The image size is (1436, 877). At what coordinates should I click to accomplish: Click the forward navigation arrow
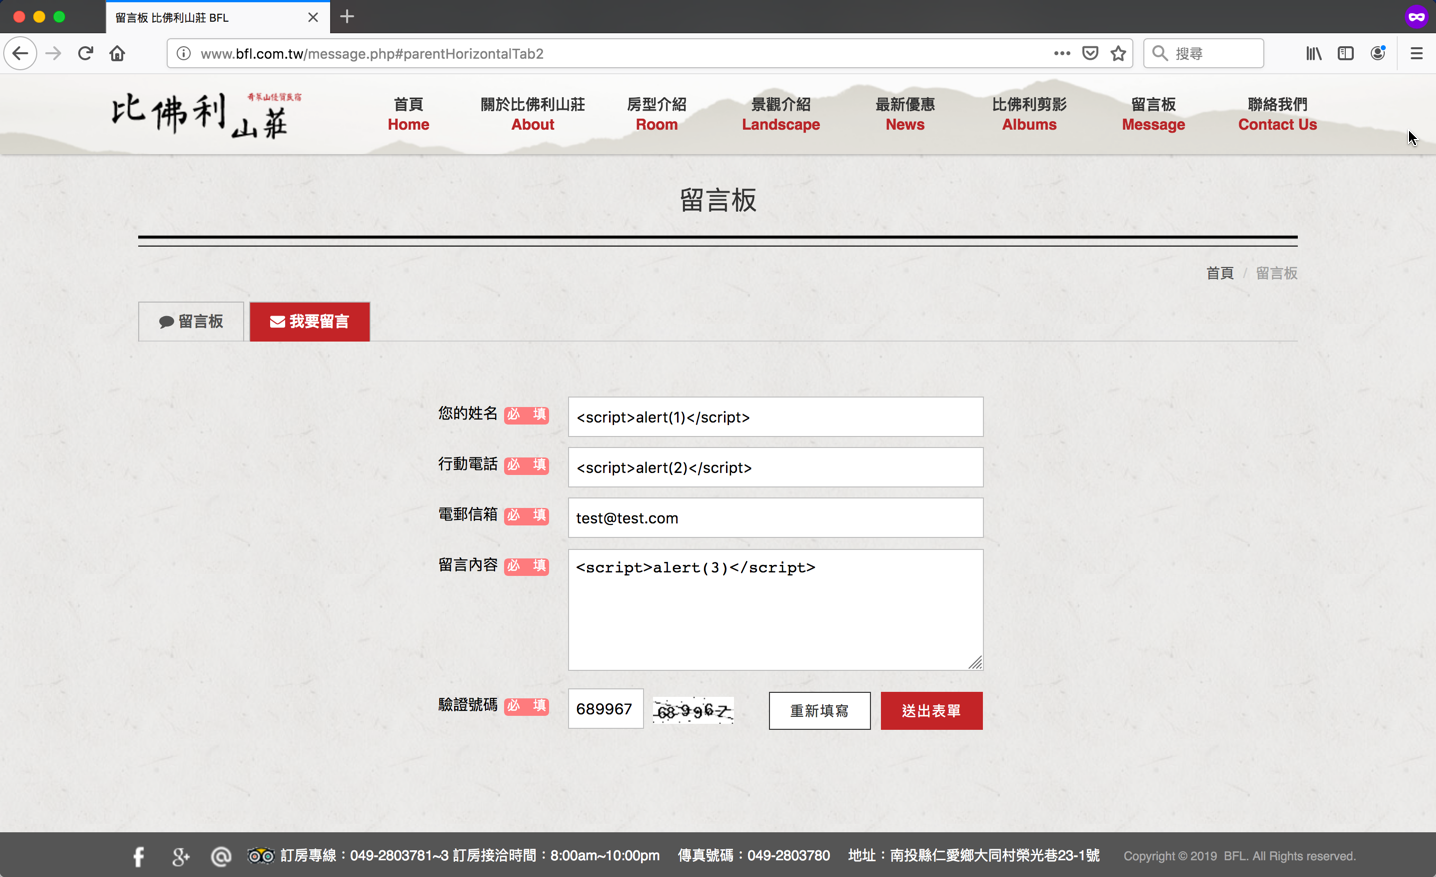tap(53, 53)
